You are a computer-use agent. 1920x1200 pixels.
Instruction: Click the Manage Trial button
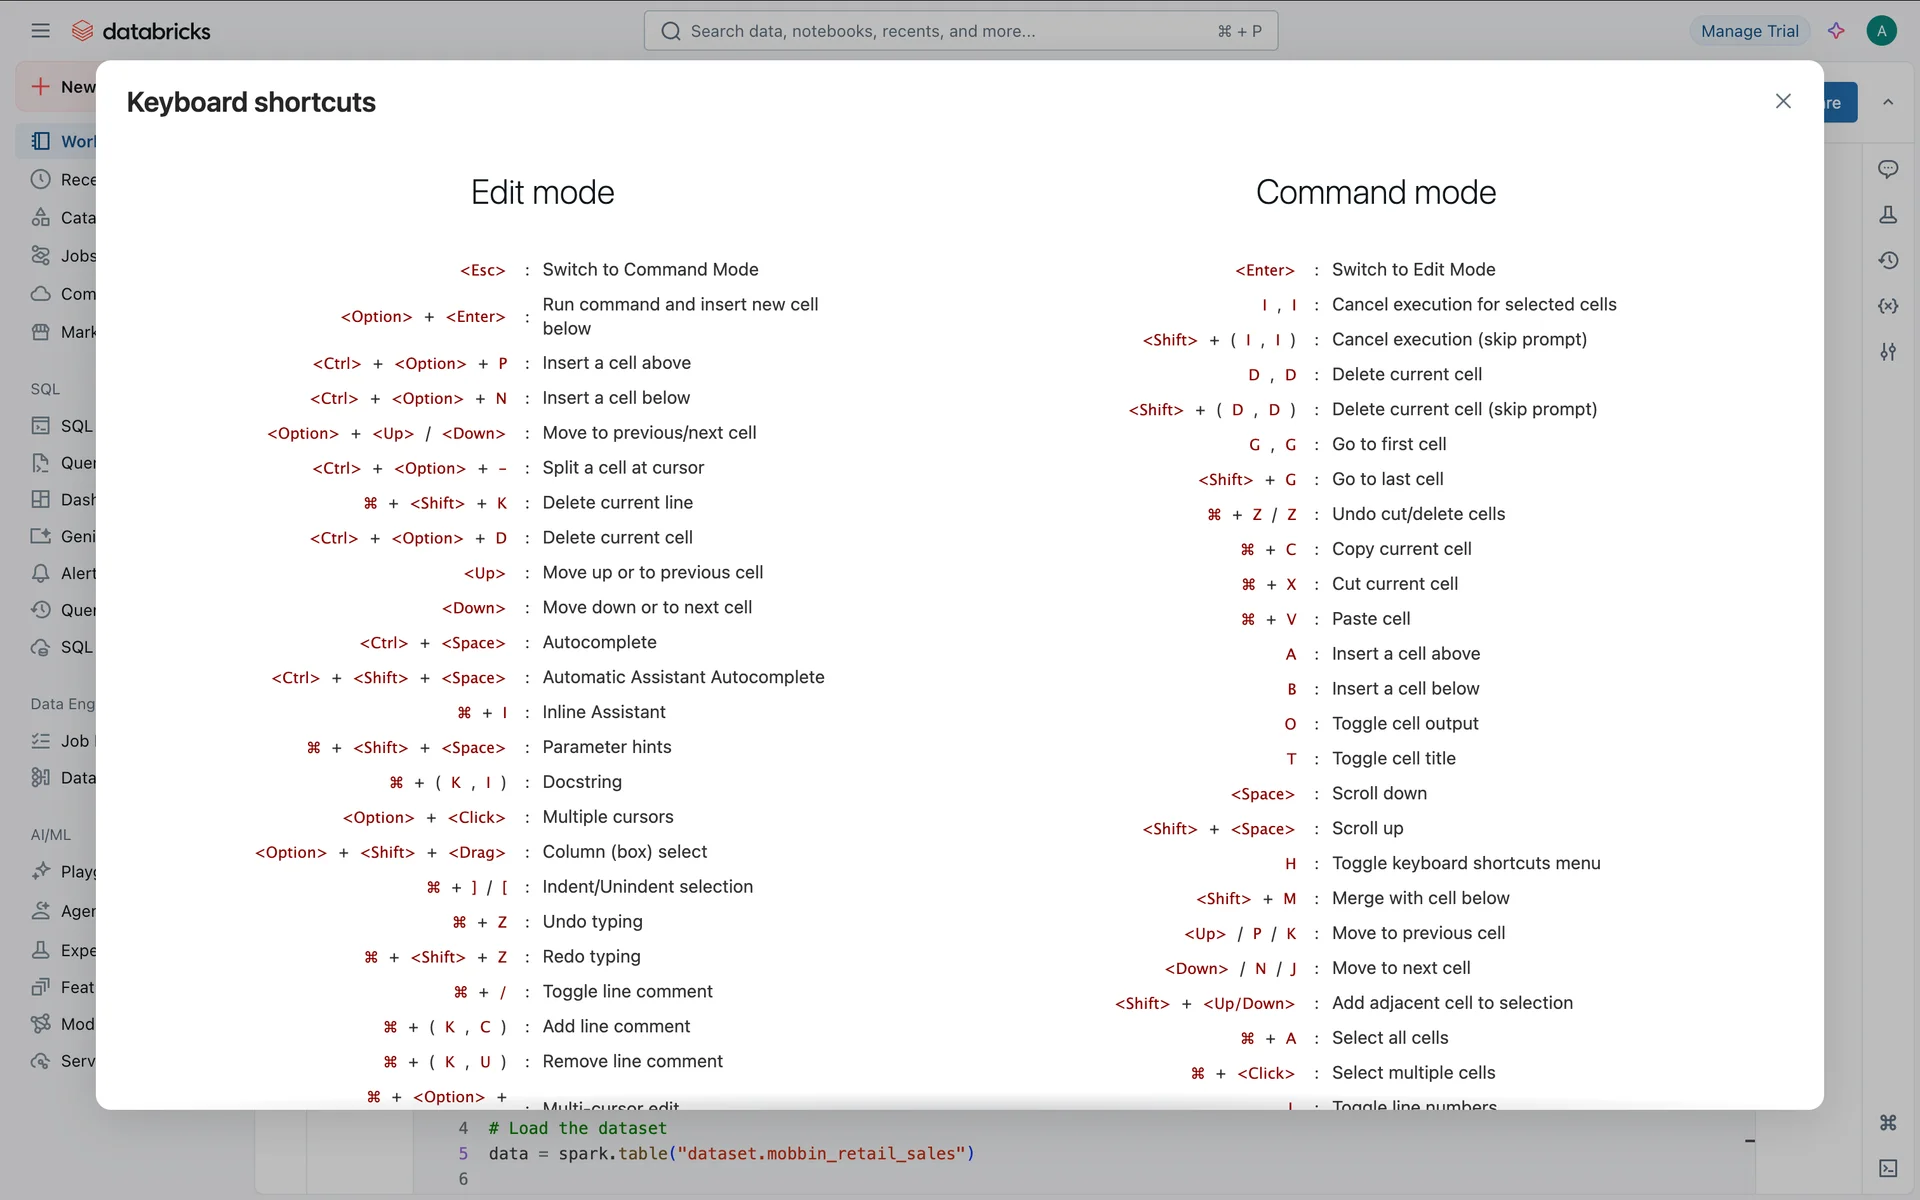coord(1749,31)
